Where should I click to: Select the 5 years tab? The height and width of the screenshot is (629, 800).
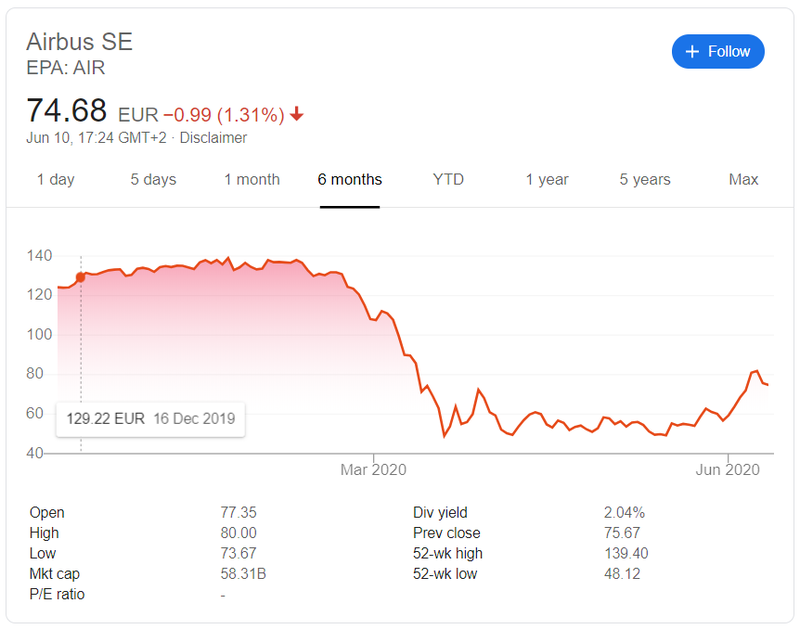645,180
